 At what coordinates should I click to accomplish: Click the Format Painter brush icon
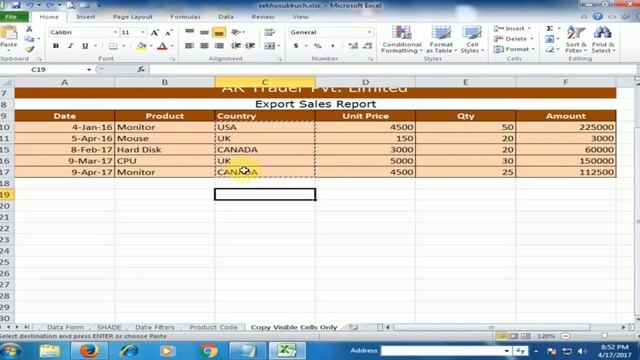29,49
